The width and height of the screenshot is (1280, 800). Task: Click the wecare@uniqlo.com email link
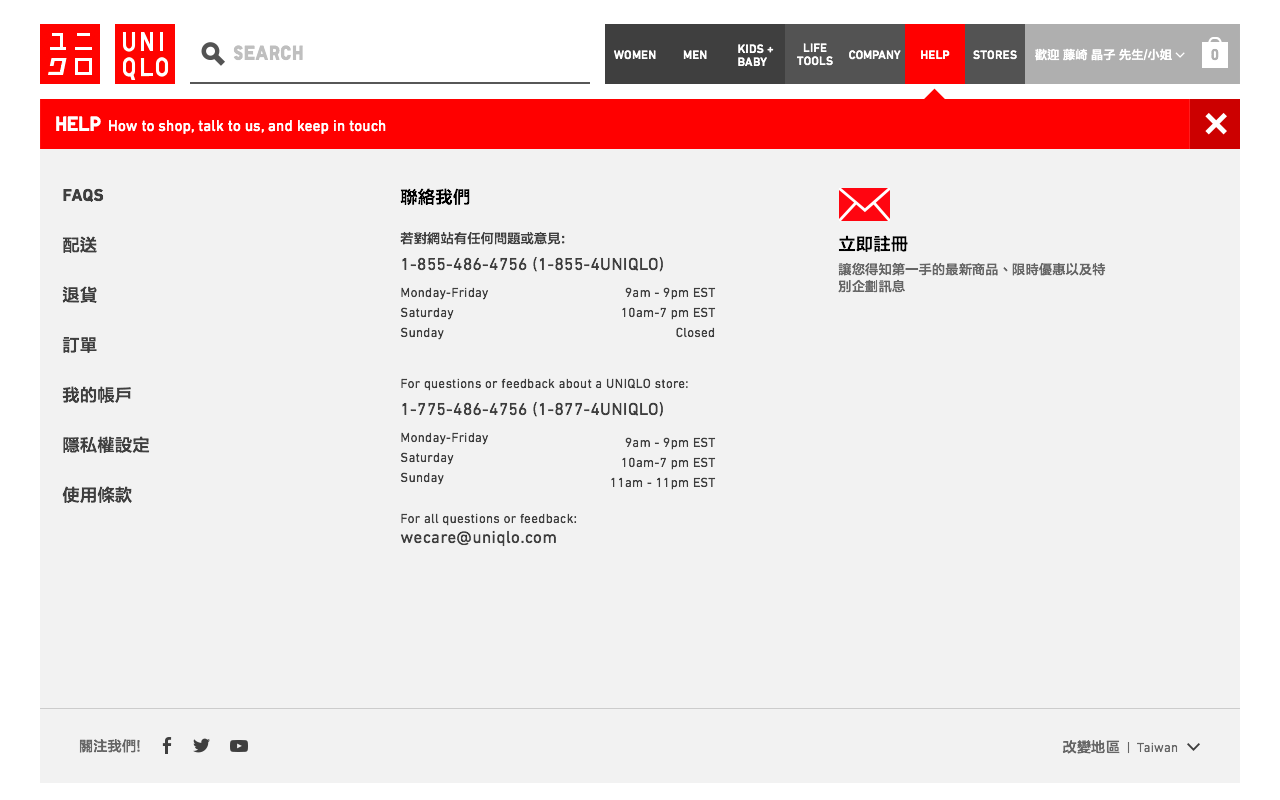pos(478,538)
